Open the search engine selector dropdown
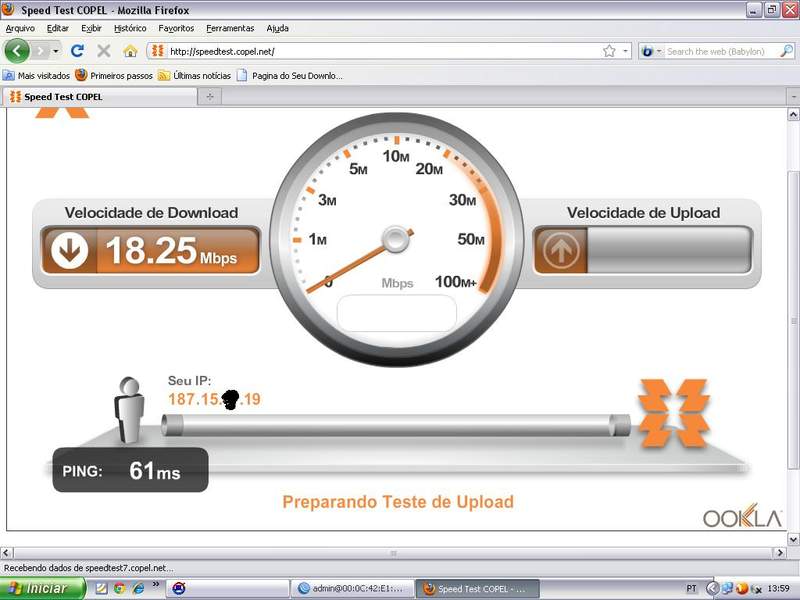This screenshot has width=800, height=600. [x=651, y=51]
